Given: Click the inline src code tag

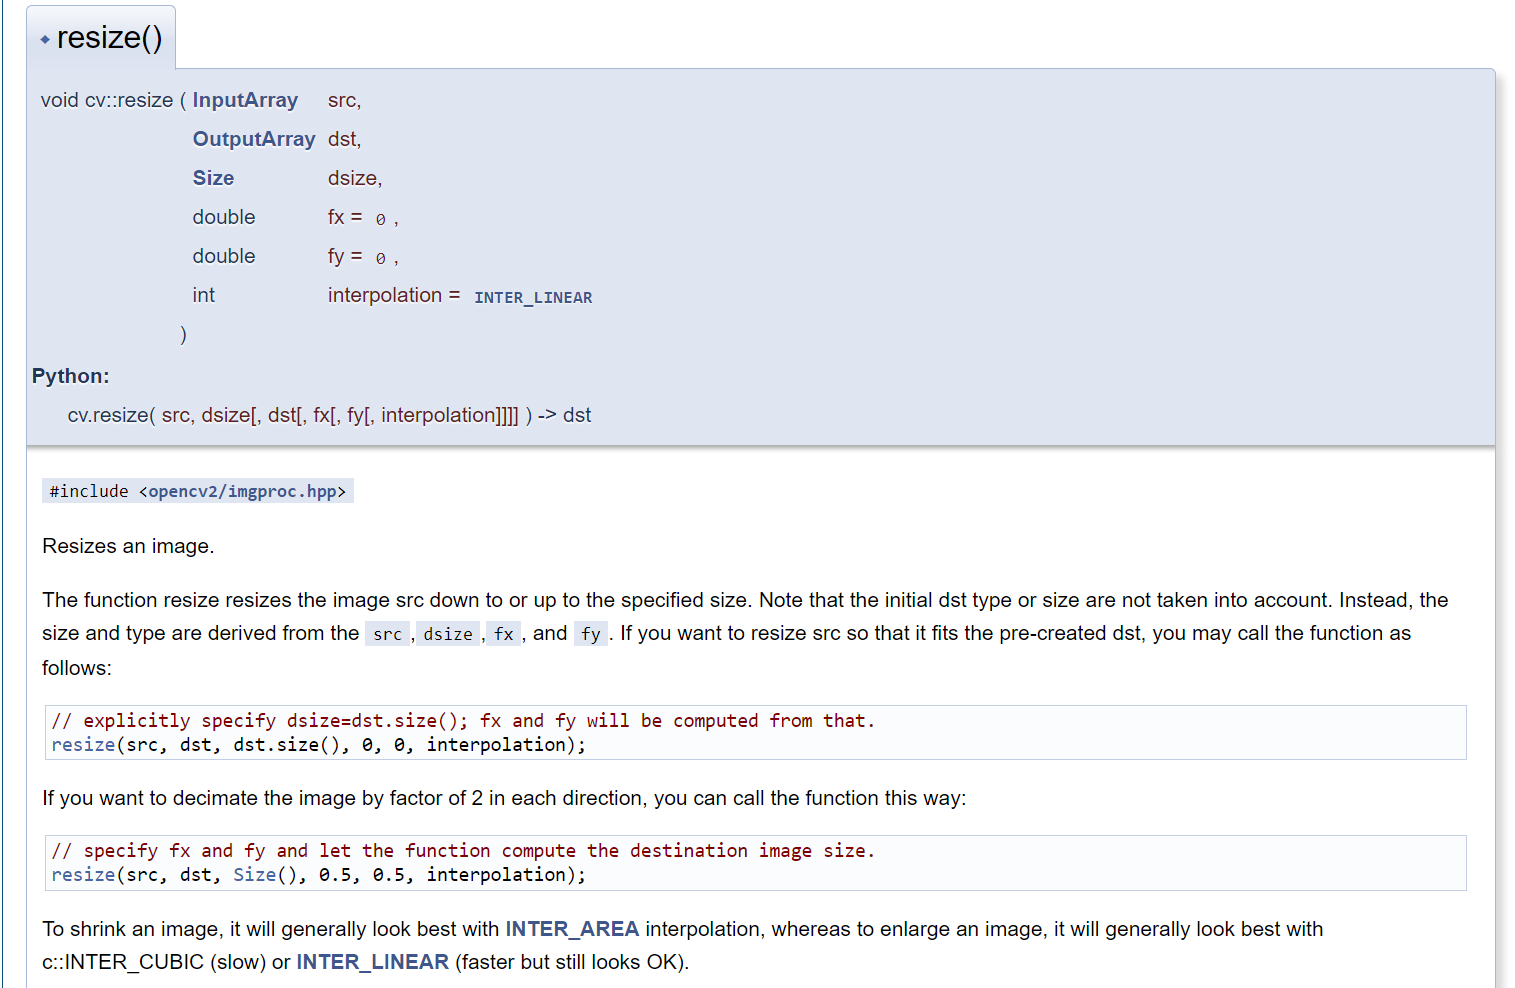Looking at the screenshot, I should tap(387, 634).
